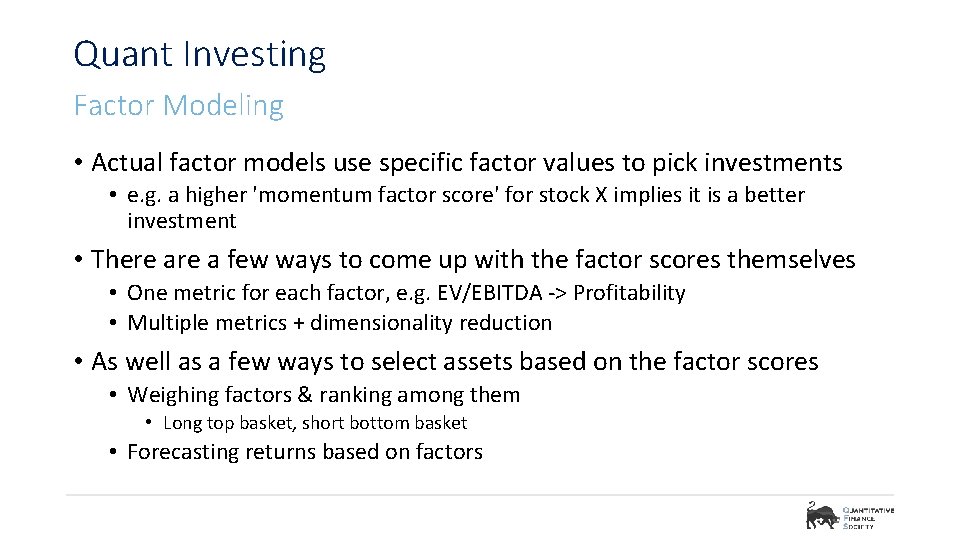Click the "Long top basket, short bottom basket" line
960x540 pixels.
point(314,423)
